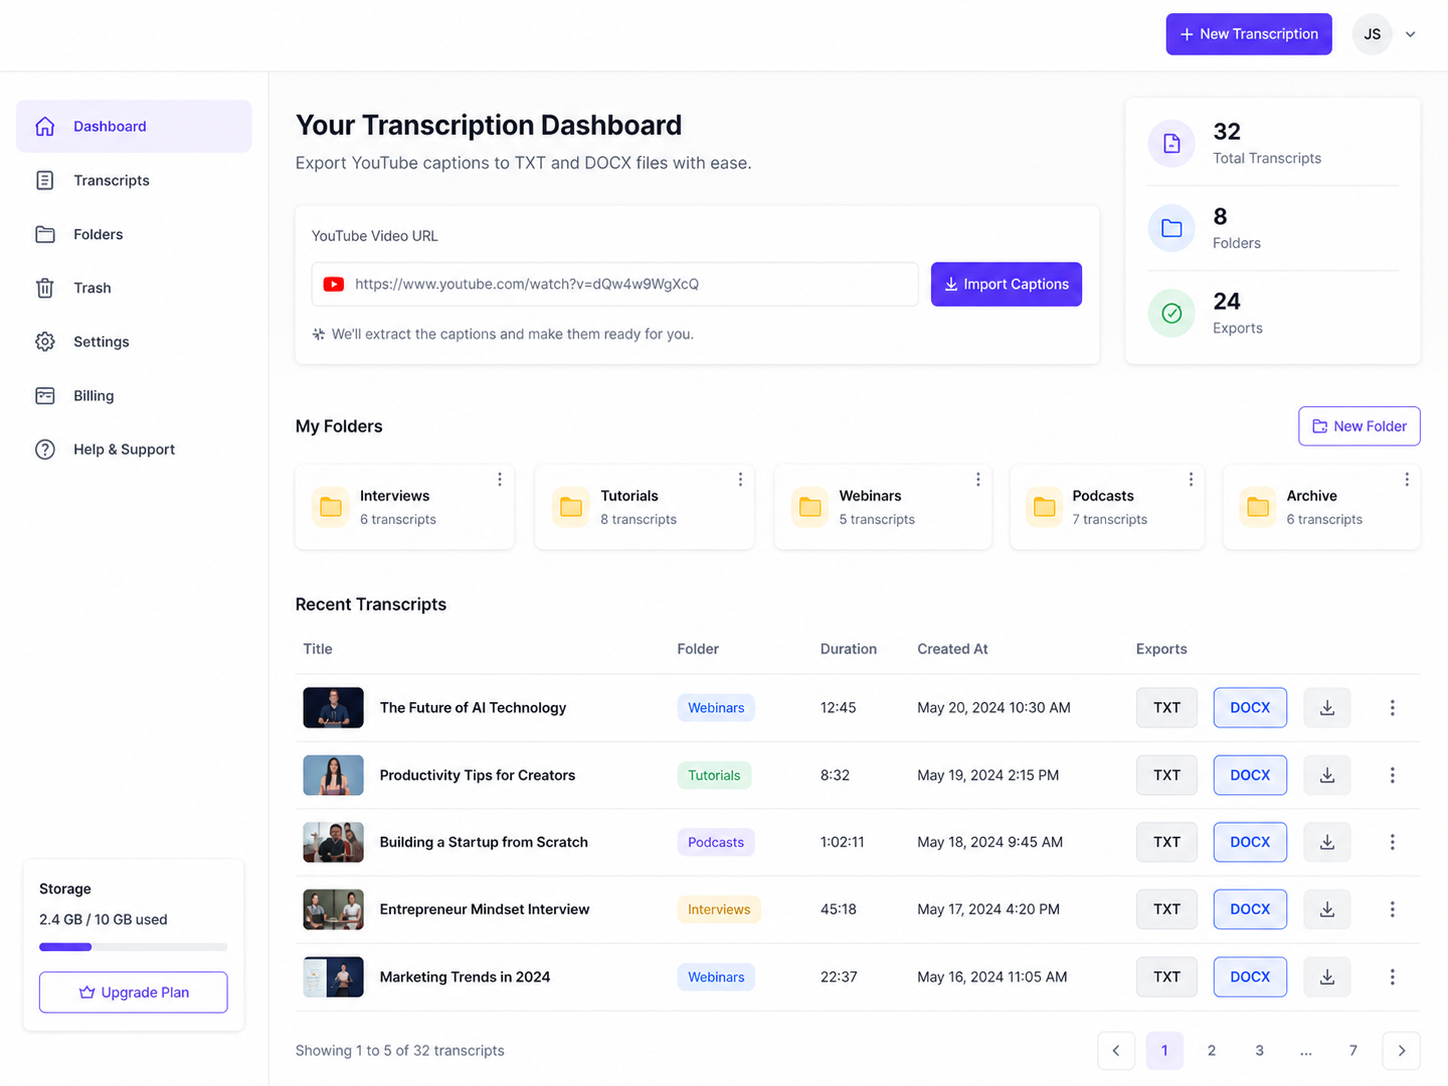Click the YouTube logo in URL field
Viewport: 1448px width, 1086px height.
coord(334,284)
